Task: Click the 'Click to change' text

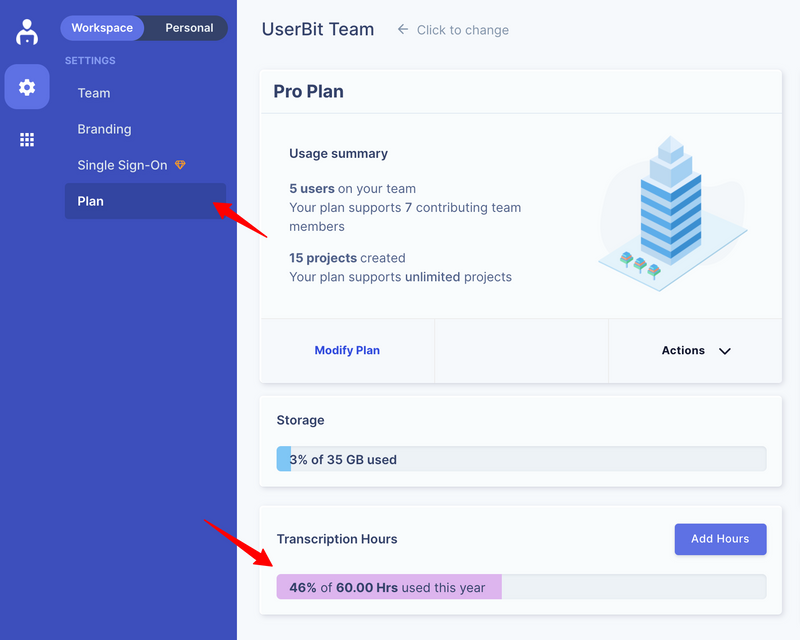Action: click(462, 30)
